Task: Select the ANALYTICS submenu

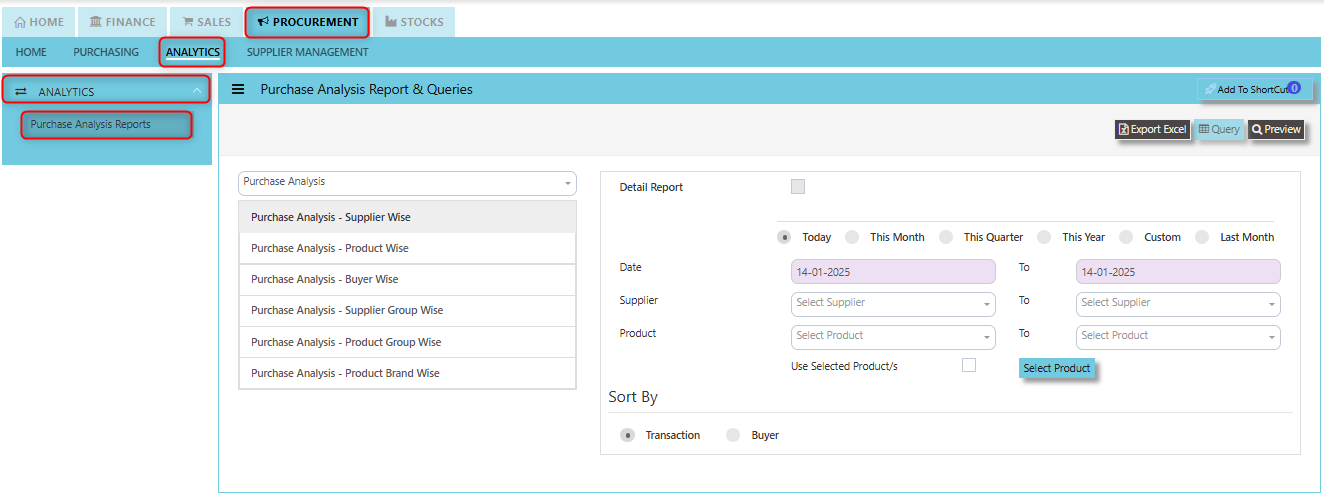Action: 192,52
